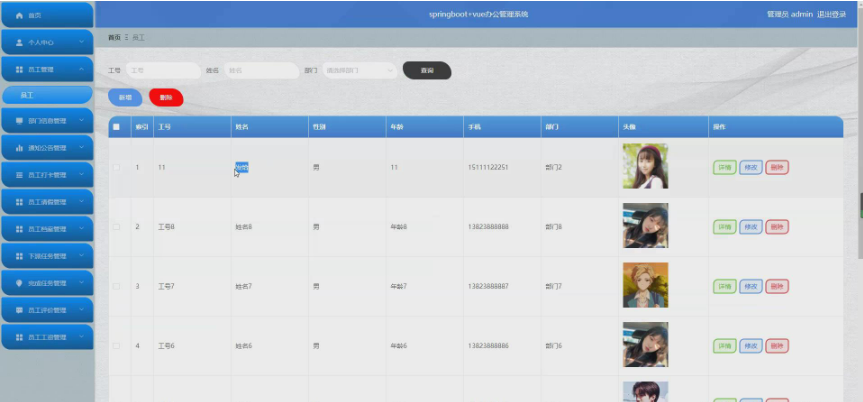Click the avatar thumbnail in row 工号7

pyautogui.click(x=646, y=285)
